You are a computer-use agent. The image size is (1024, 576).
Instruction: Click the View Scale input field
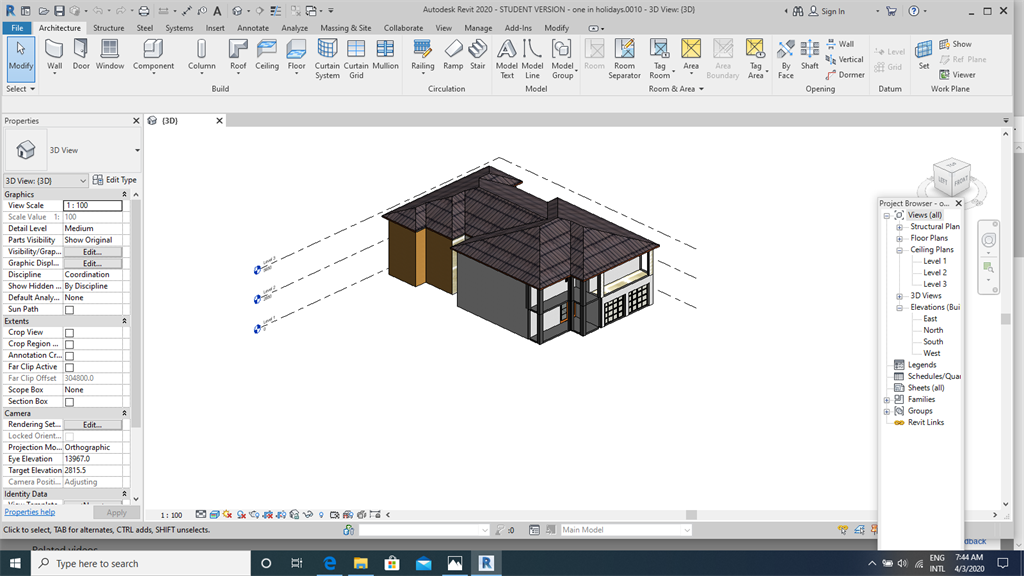coord(92,206)
